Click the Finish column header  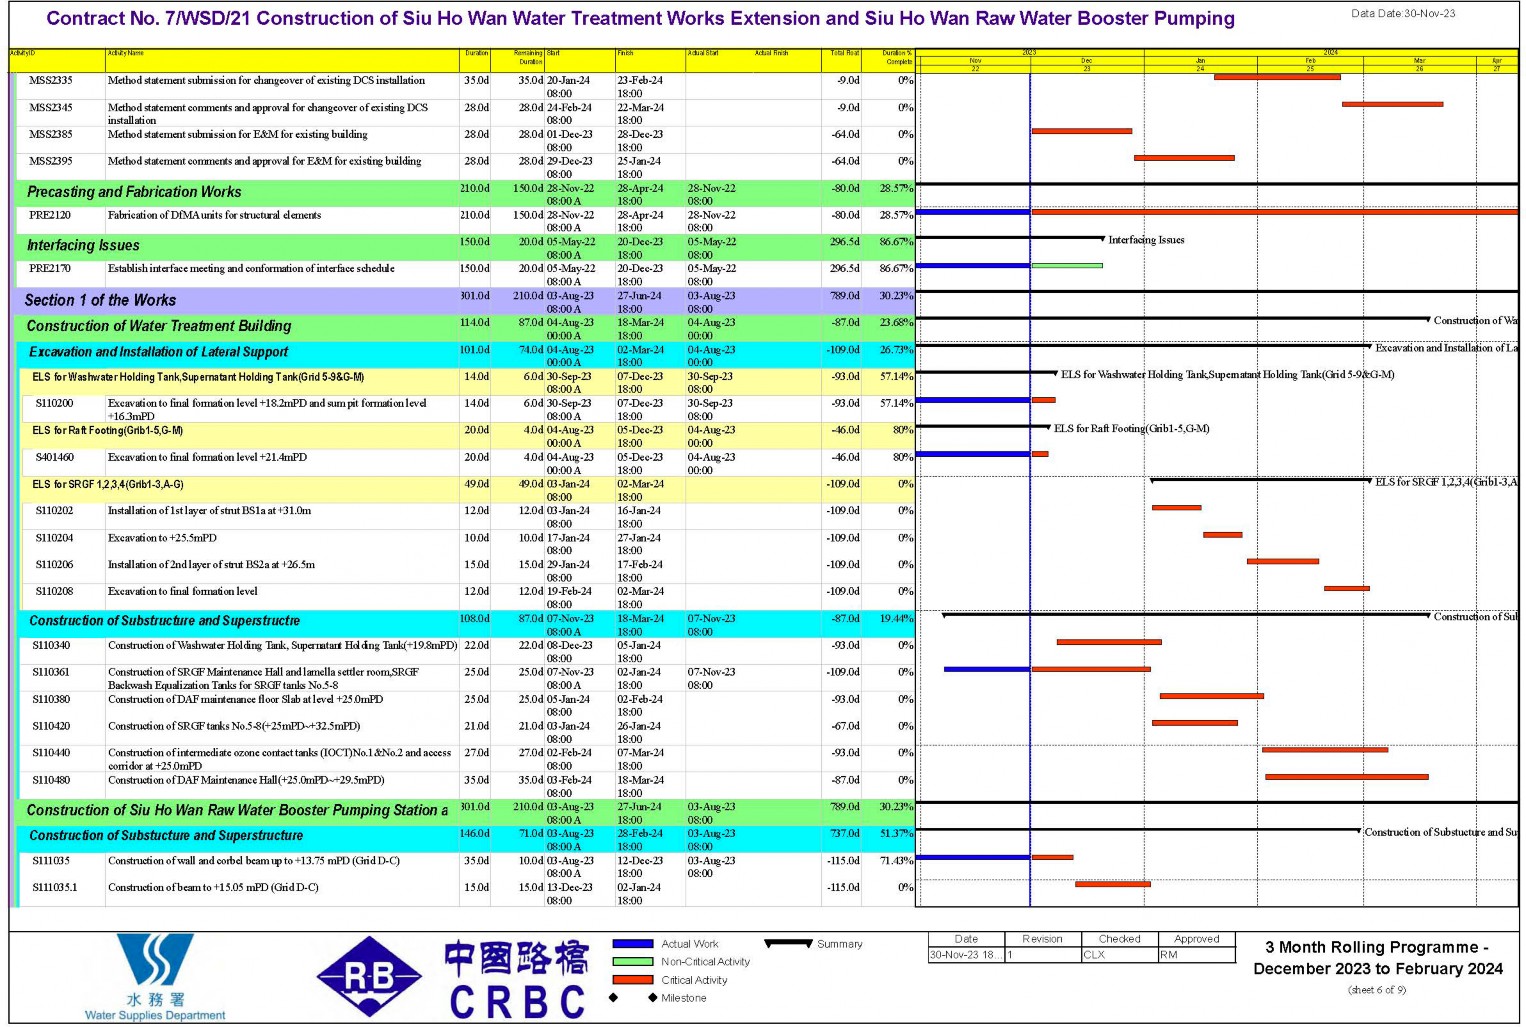point(625,53)
